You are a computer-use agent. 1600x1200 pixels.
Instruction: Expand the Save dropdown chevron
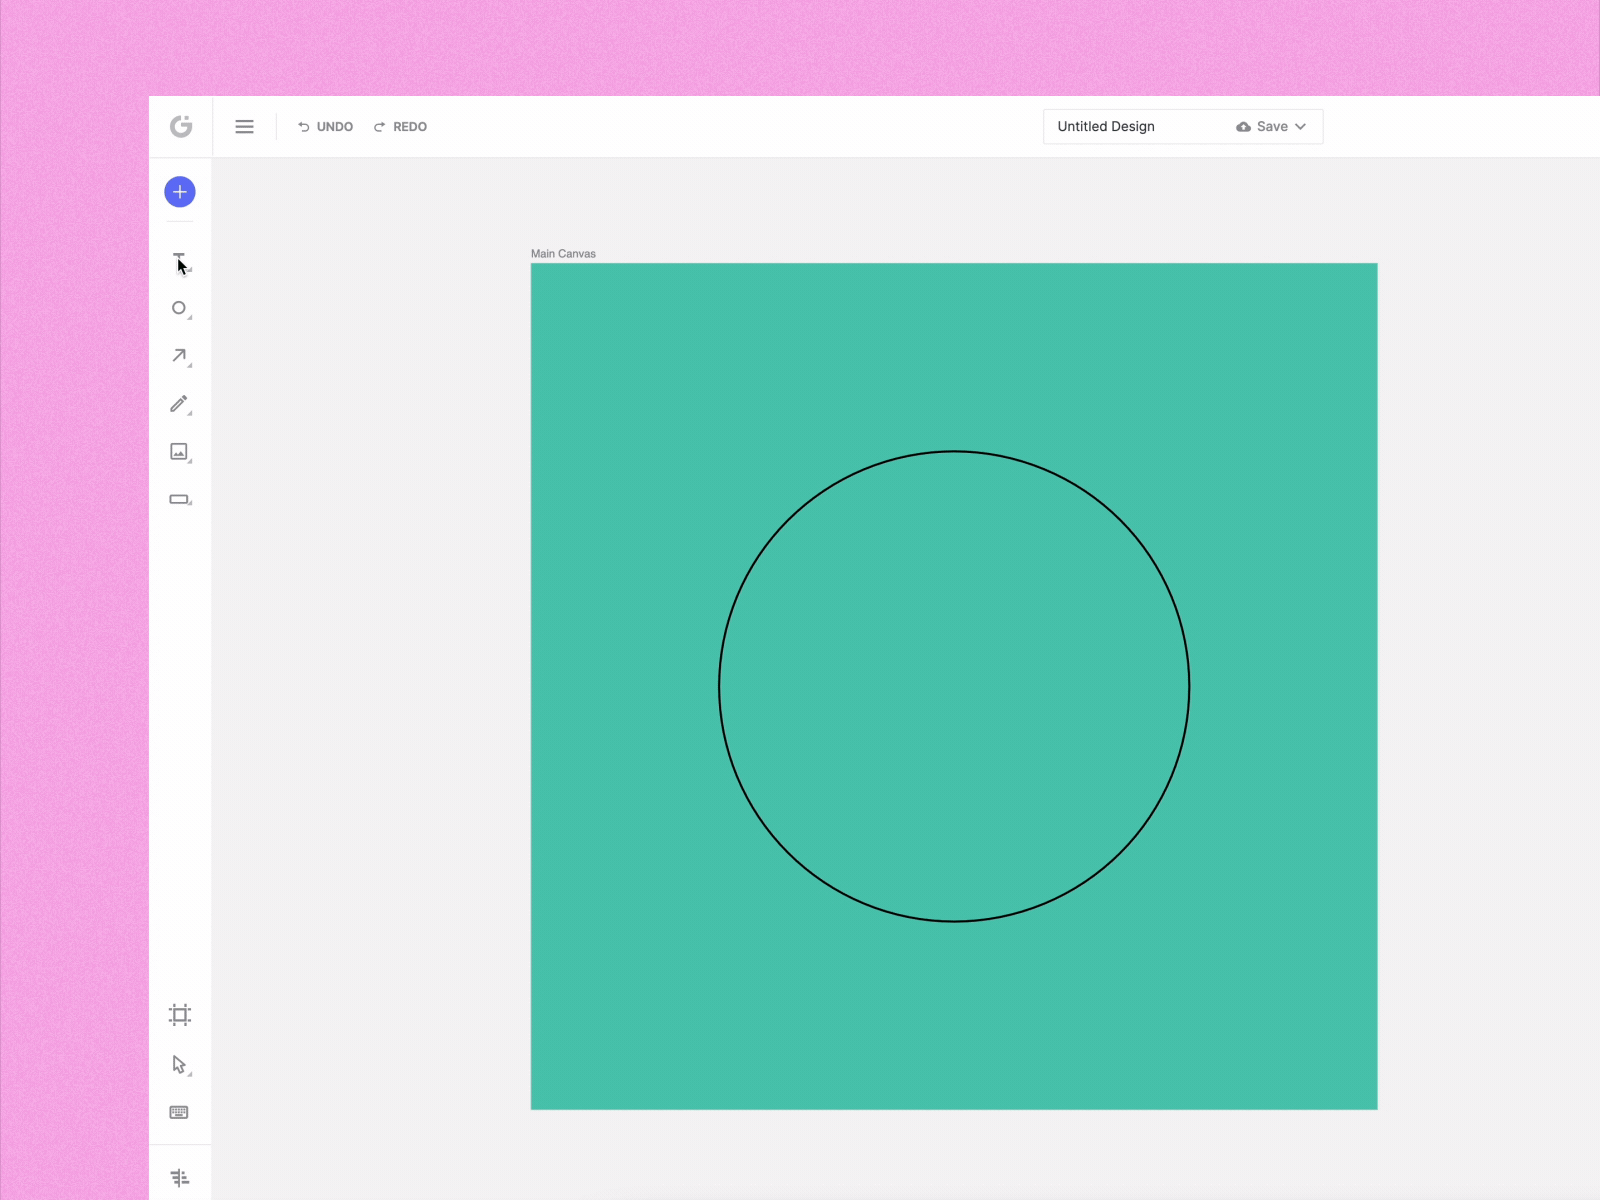[1301, 127]
